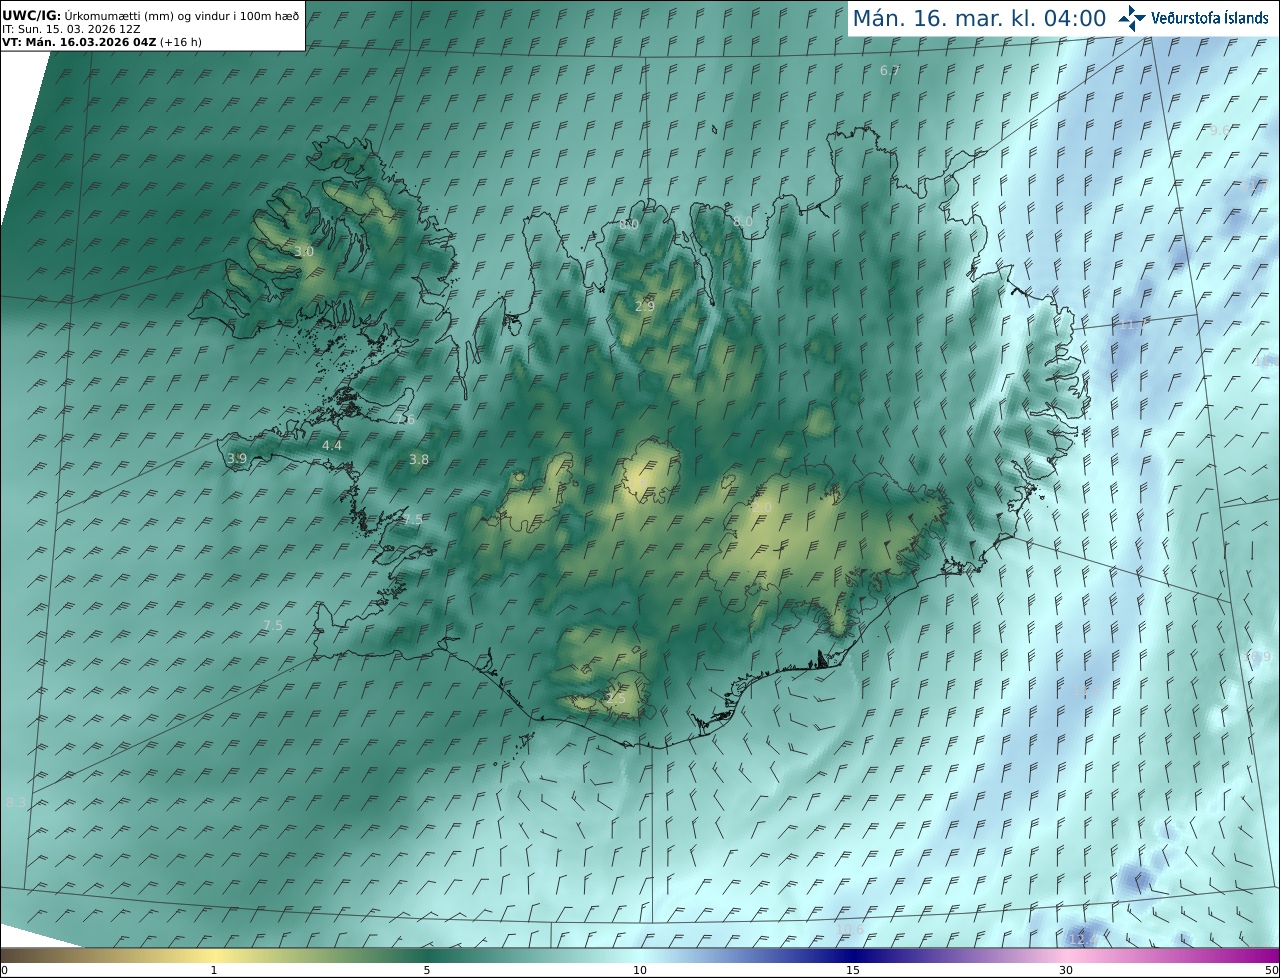Click the 'Mán. 16. mar. kl. 04:00' timestamp
The width and height of the screenshot is (1280, 978).
979,18
